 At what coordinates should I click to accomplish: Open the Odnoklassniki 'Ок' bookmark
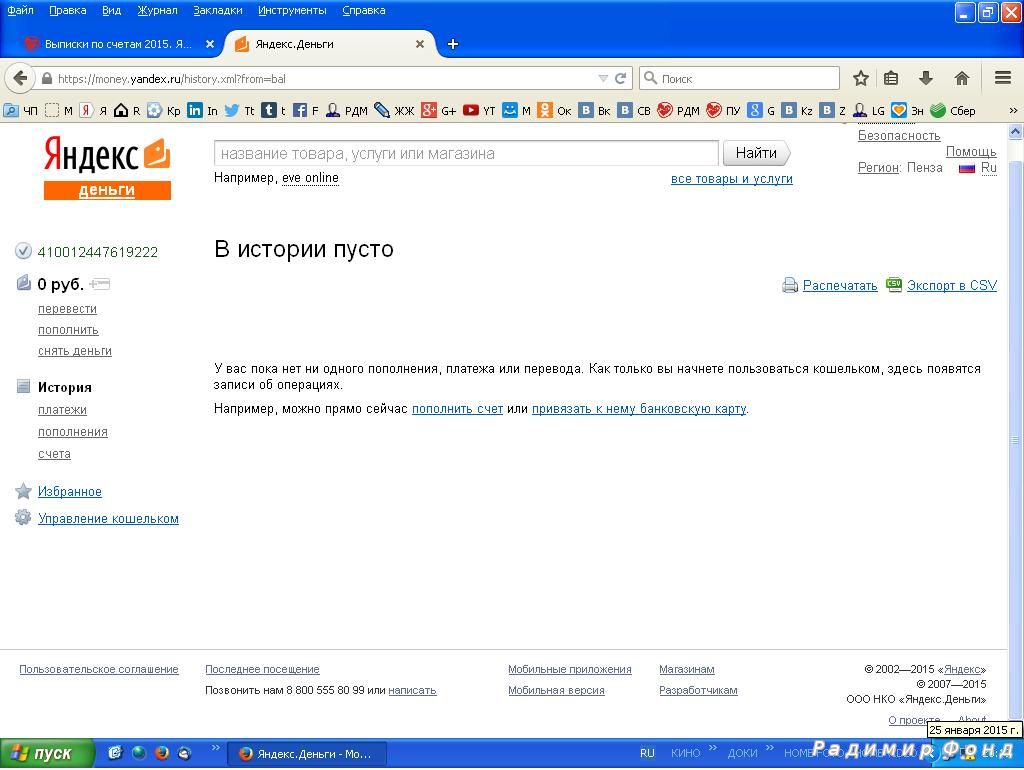554,110
